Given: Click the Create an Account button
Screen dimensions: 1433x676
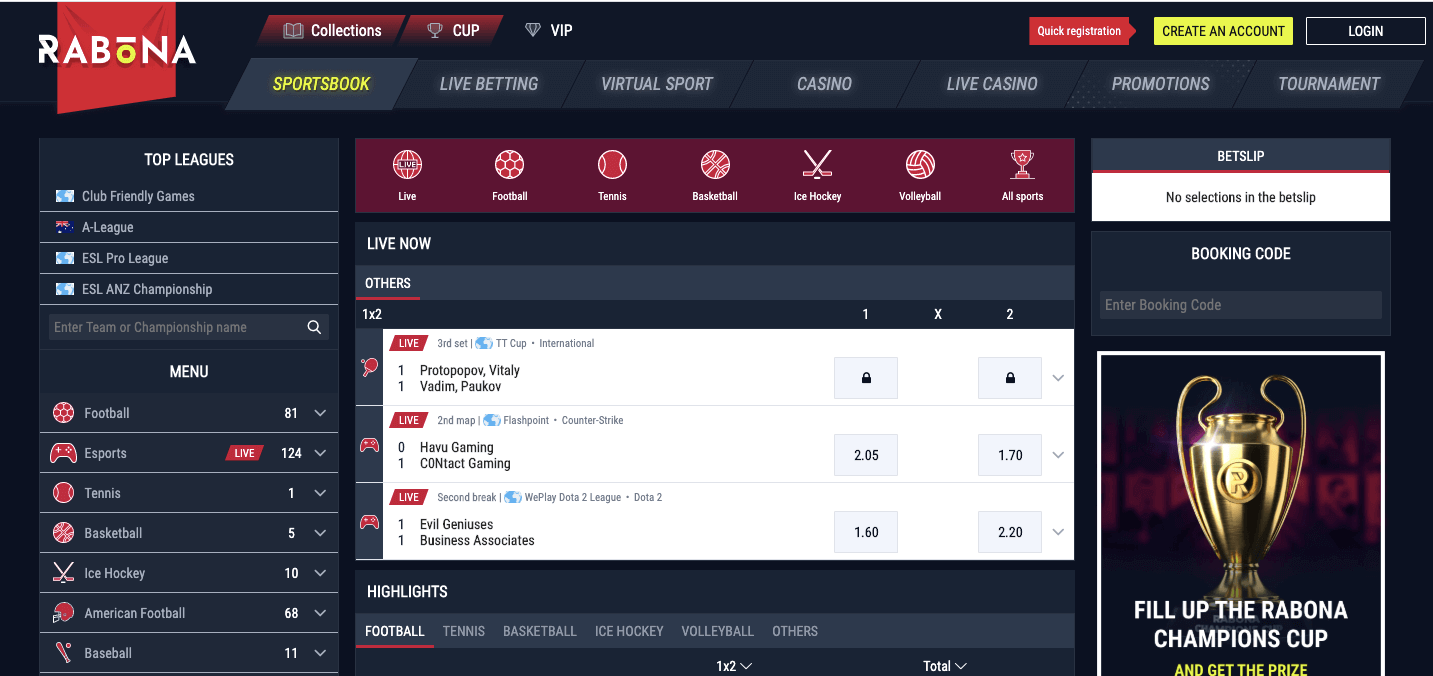Looking at the screenshot, I should (1223, 31).
